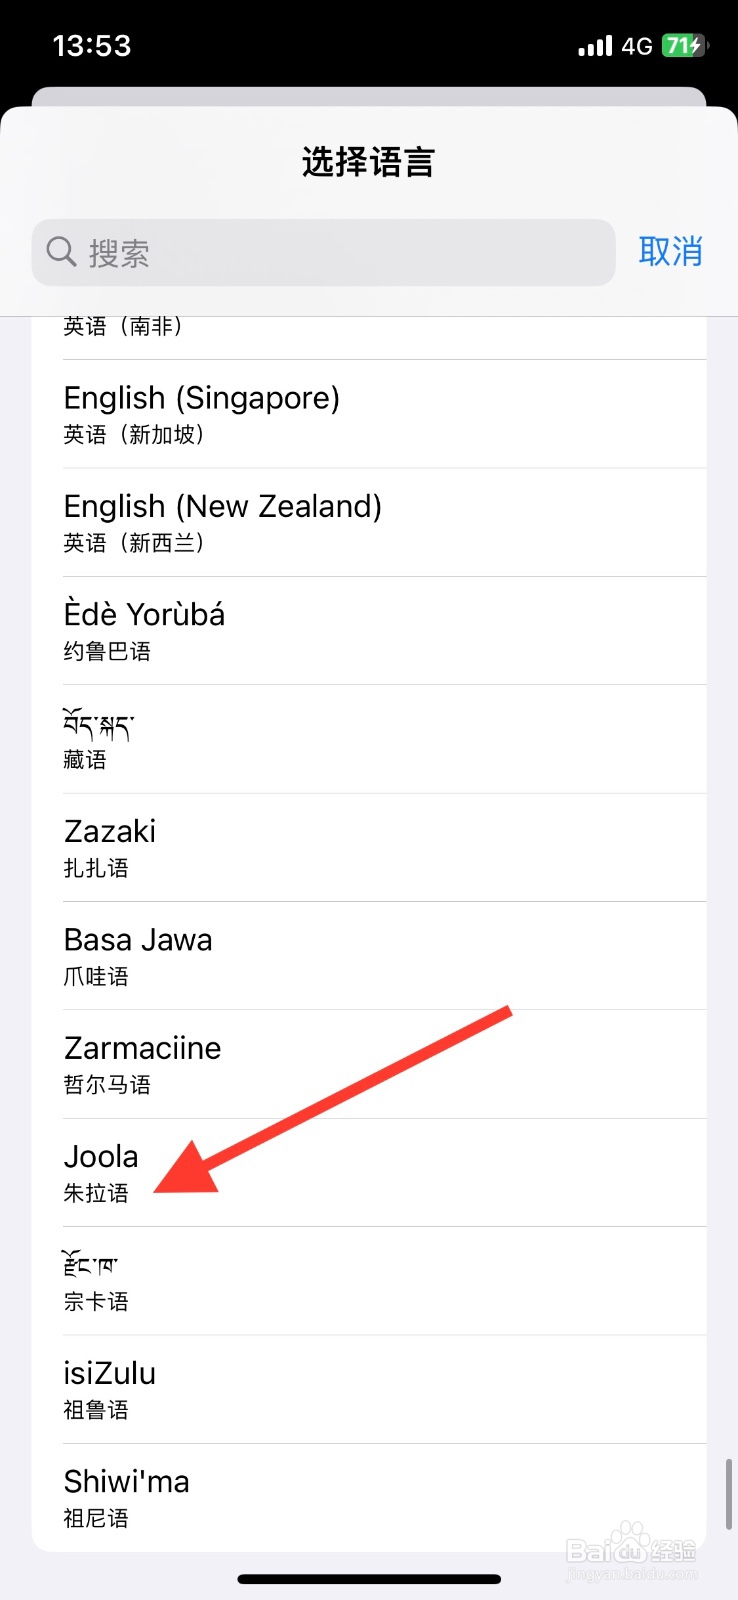This screenshot has height=1600, width=738.
Task: Tap the 13:53 clock in status bar
Action: 92,46
